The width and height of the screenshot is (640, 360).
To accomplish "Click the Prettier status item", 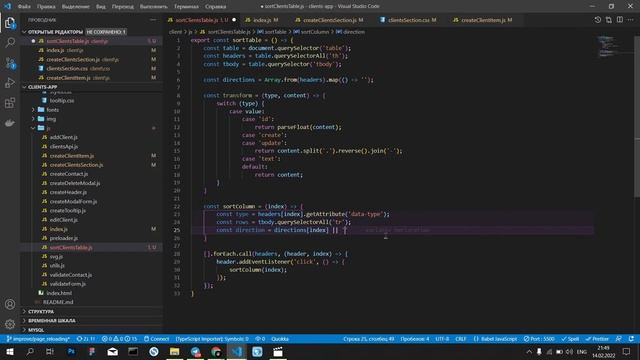I will [x=597, y=339].
